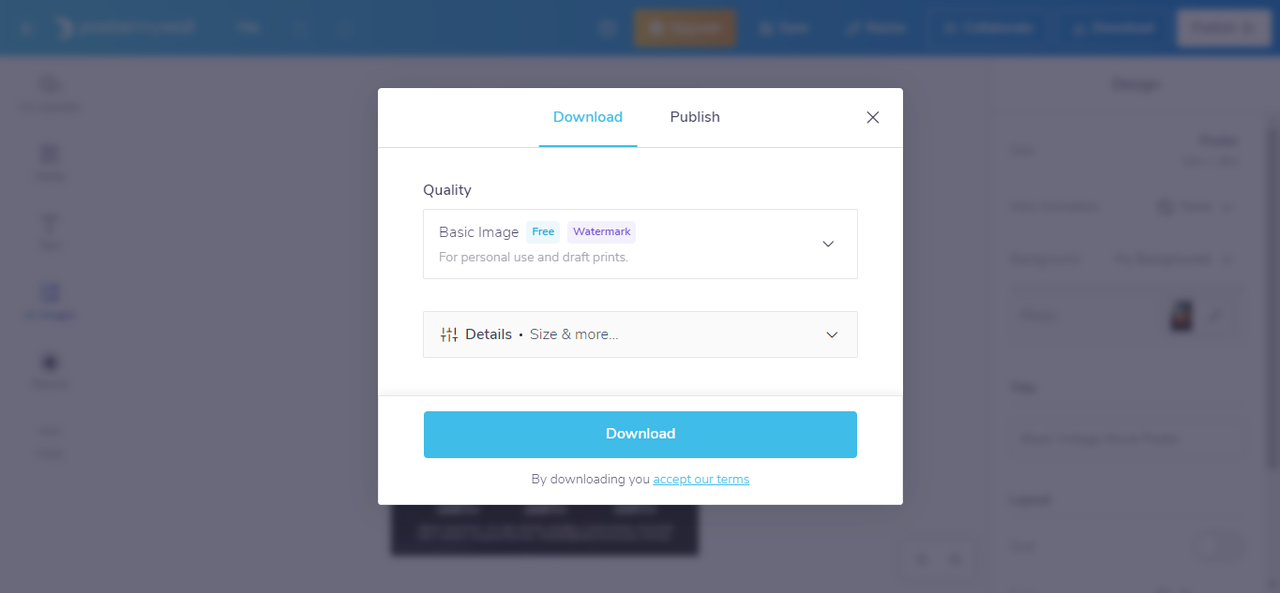
Task: Click the purple Watermark badge
Action: (601, 232)
